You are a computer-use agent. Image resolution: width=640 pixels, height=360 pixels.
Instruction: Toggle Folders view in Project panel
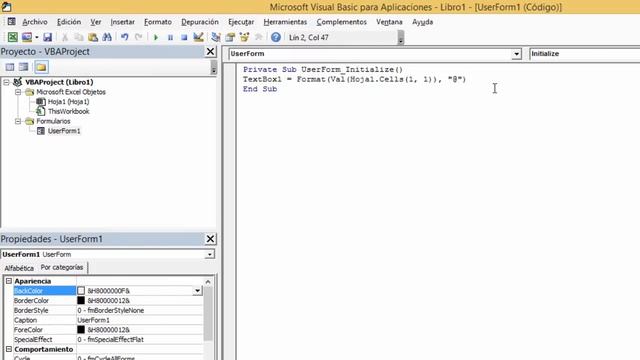[41, 67]
